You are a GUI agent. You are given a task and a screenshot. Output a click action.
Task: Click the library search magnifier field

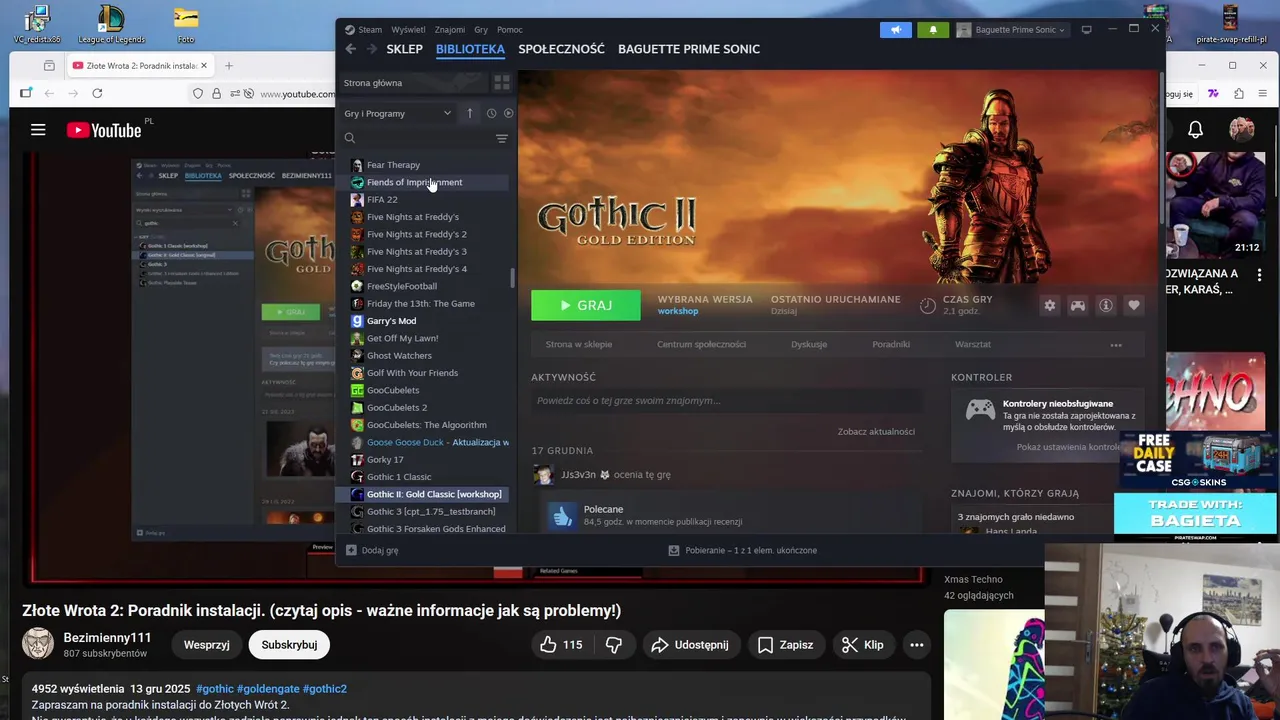pyautogui.click(x=350, y=138)
